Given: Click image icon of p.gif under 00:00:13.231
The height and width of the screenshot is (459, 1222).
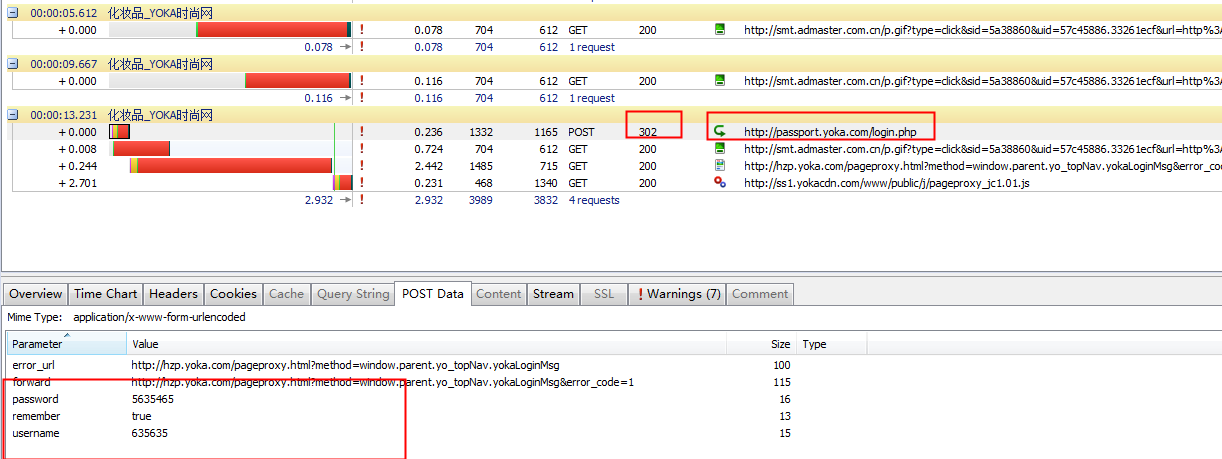Looking at the screenshot, I should 719,149.
